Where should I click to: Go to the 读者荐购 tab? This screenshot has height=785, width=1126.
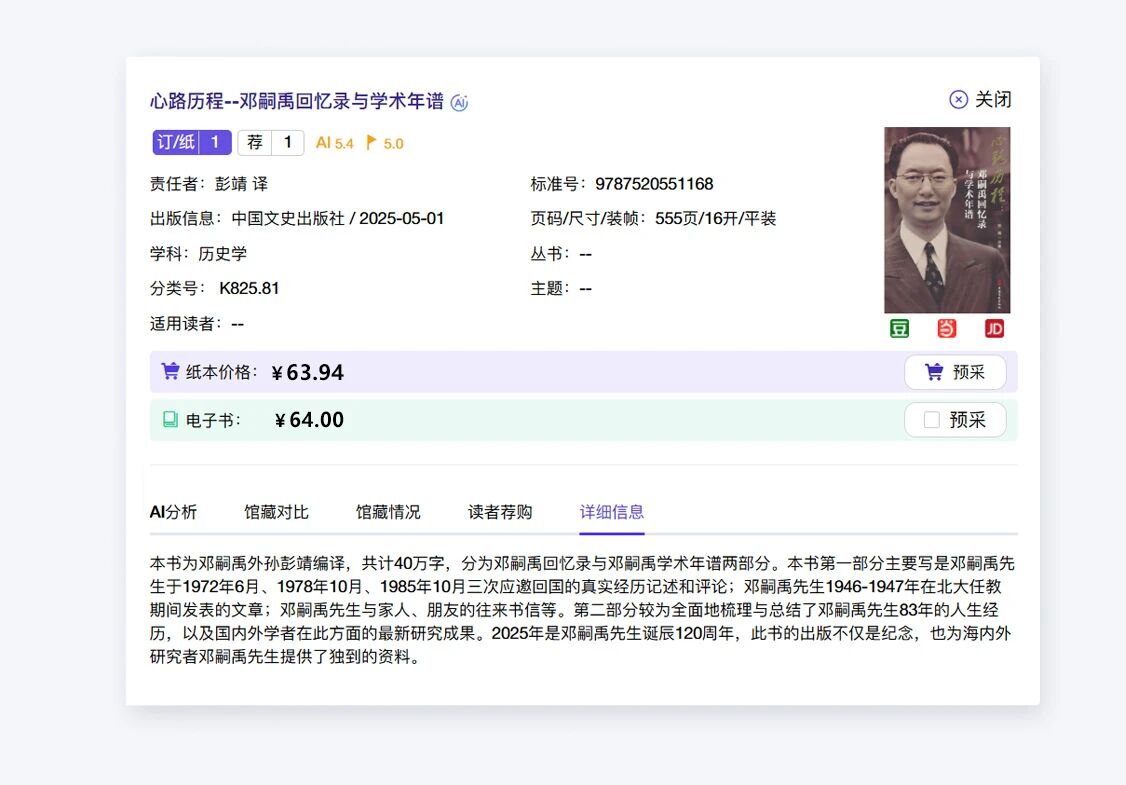click(500, 512)
